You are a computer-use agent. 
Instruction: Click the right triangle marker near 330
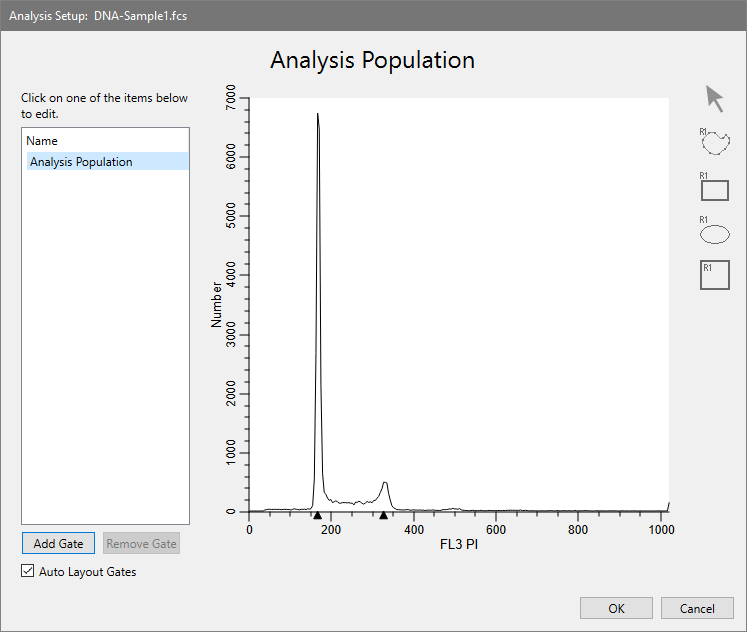pos(384,515)
